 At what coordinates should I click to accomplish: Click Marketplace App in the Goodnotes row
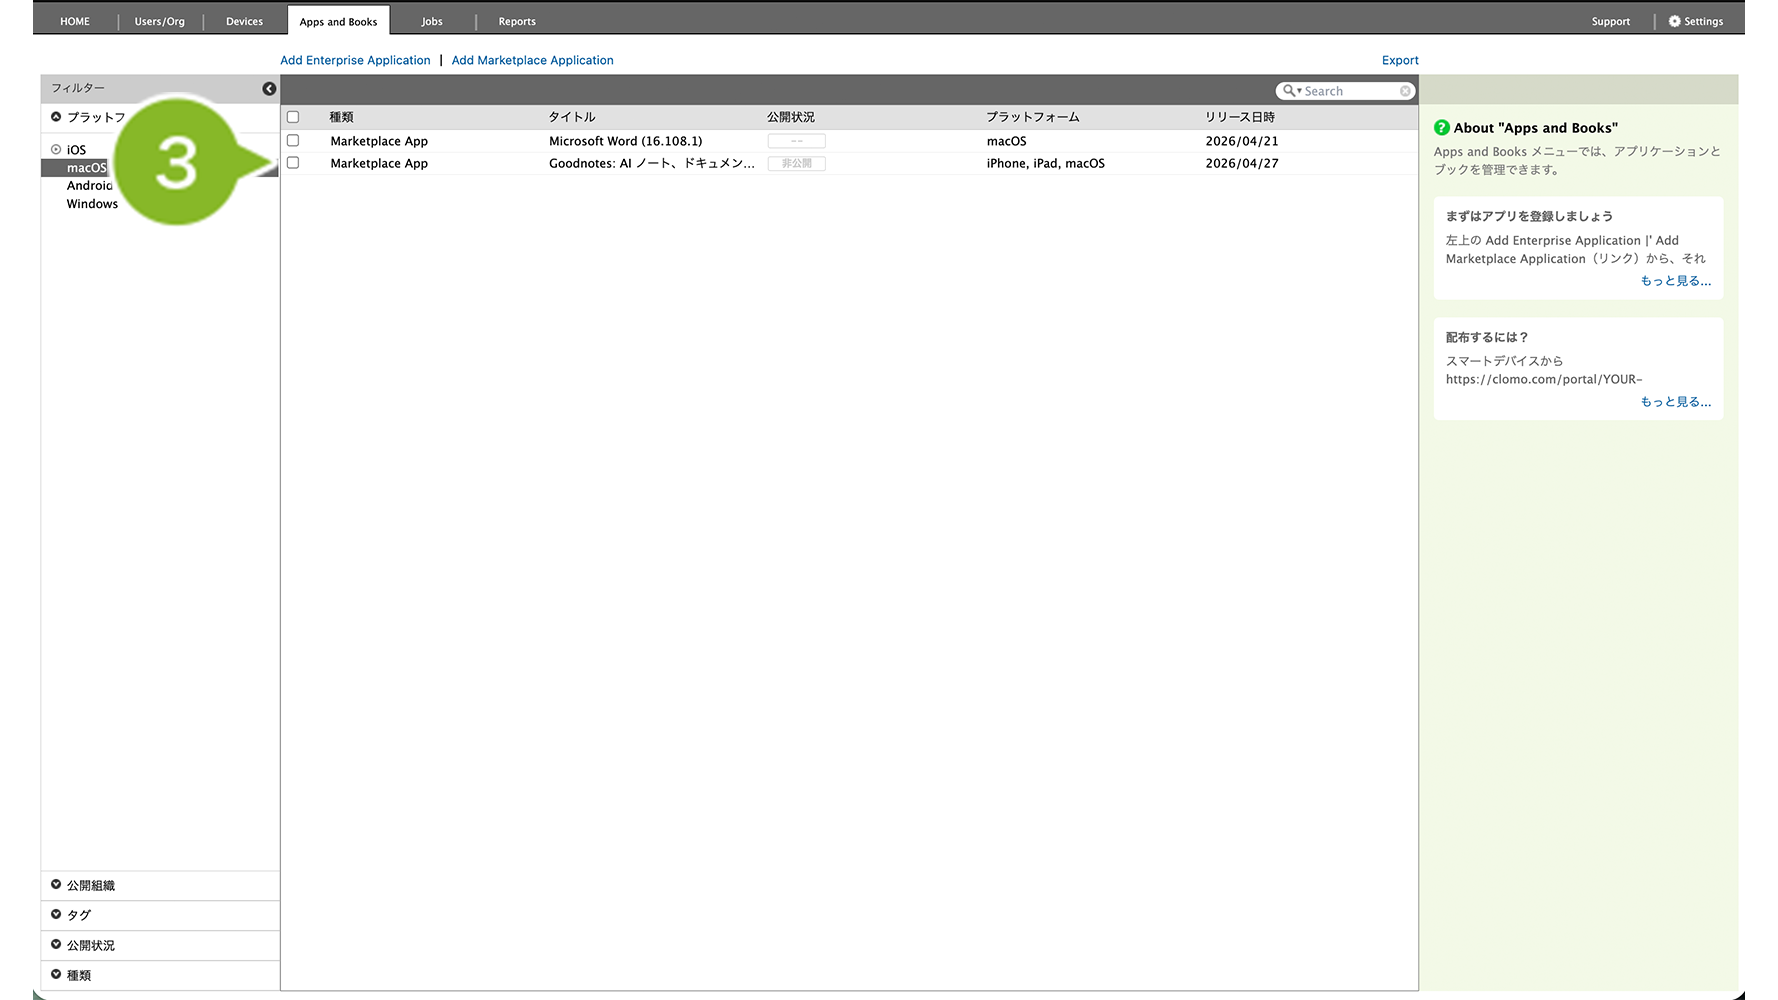(x=379, y=163)
